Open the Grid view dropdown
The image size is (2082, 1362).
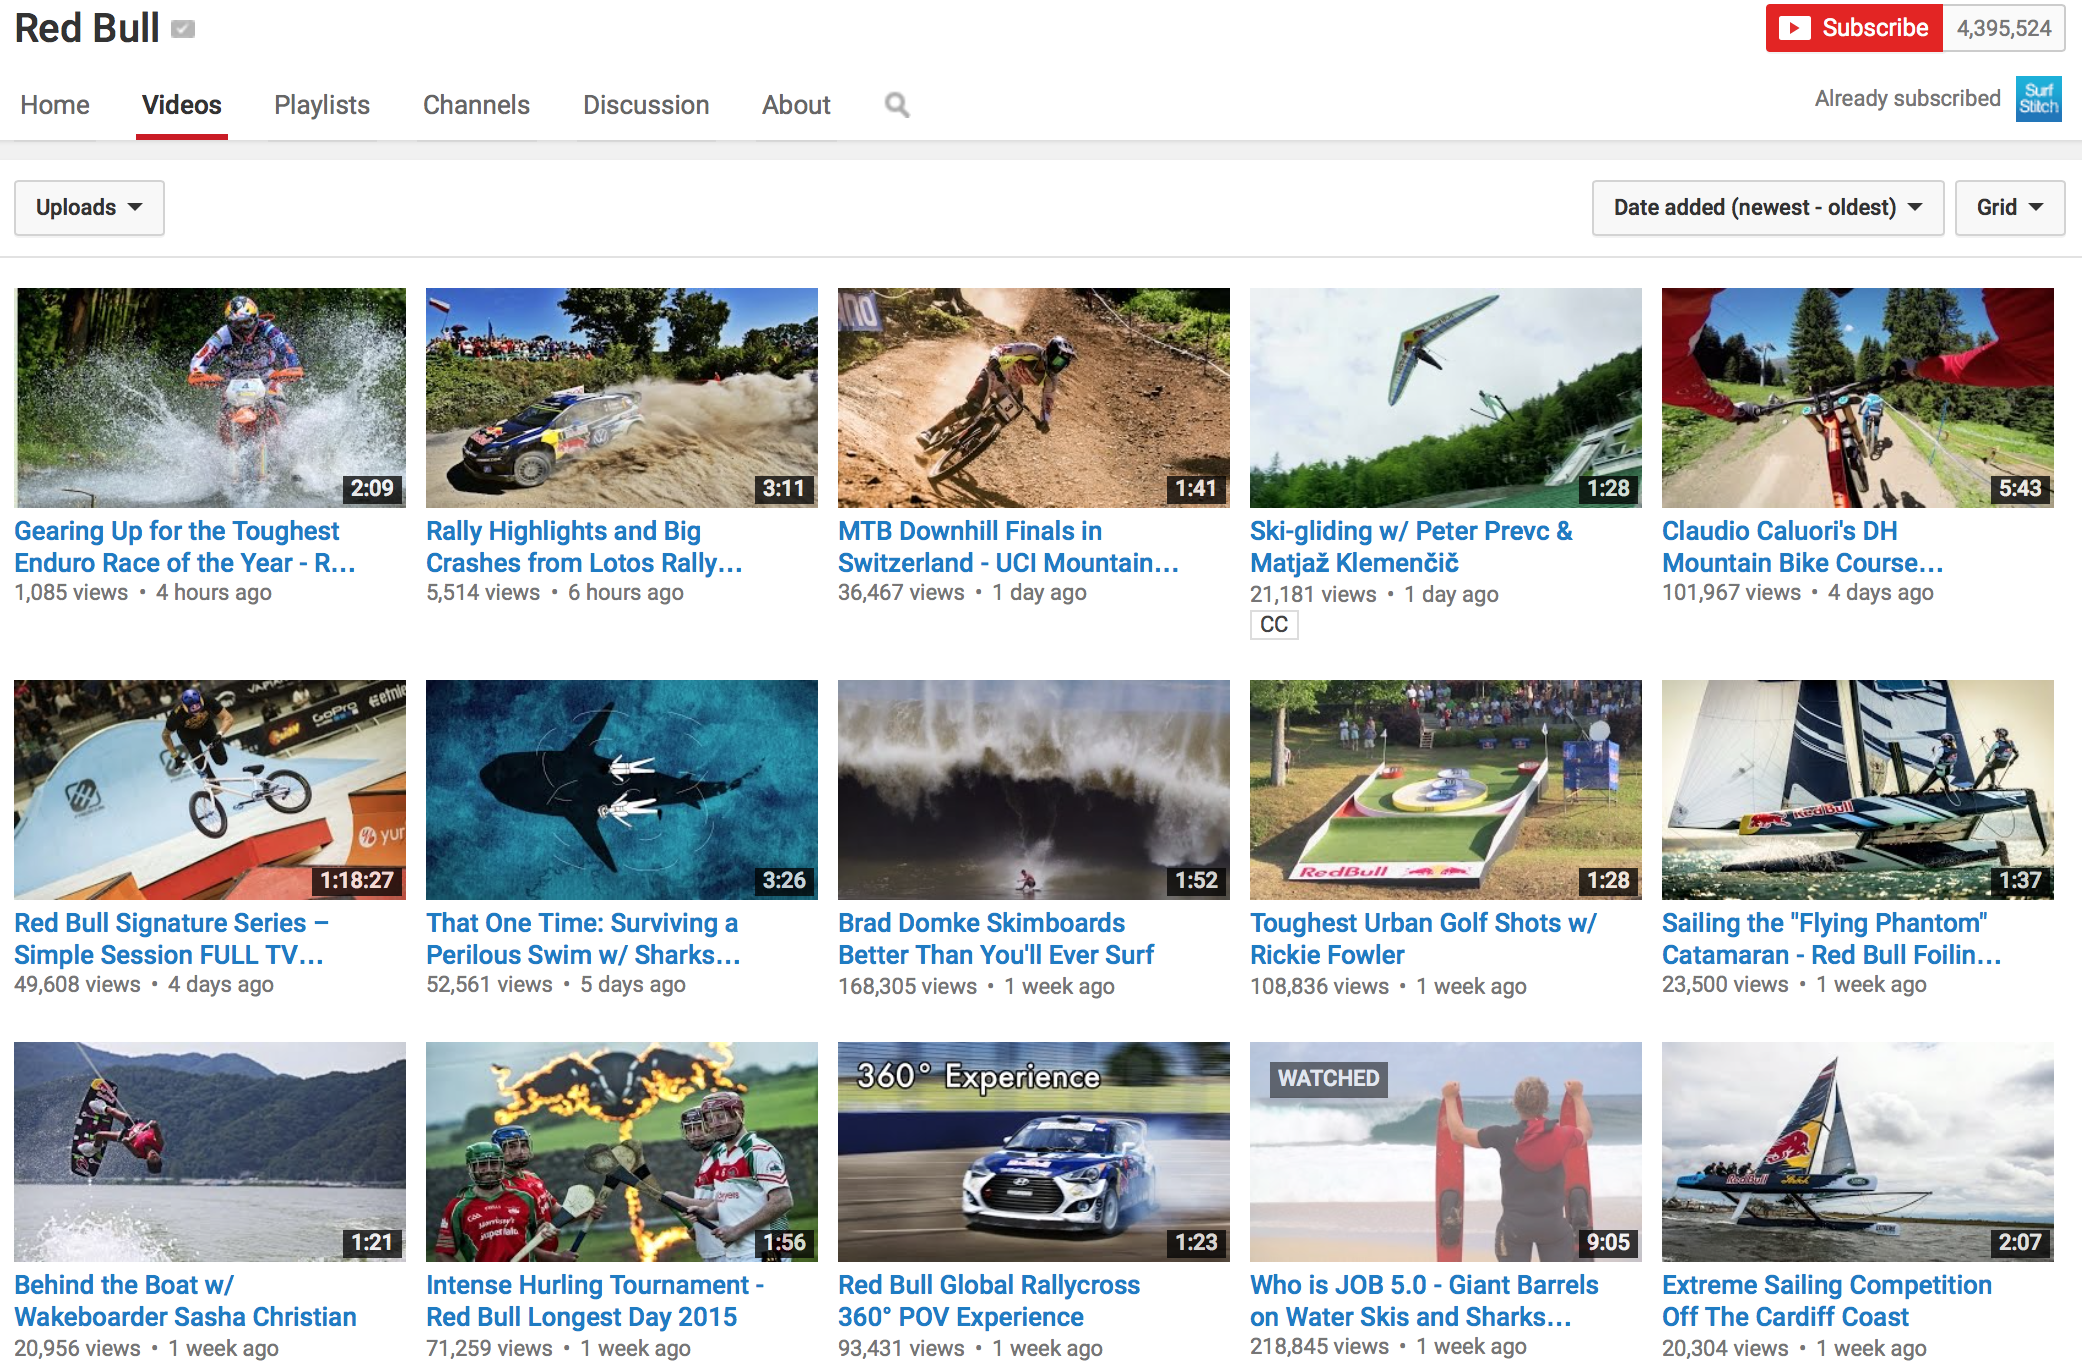click(2009, 208)
